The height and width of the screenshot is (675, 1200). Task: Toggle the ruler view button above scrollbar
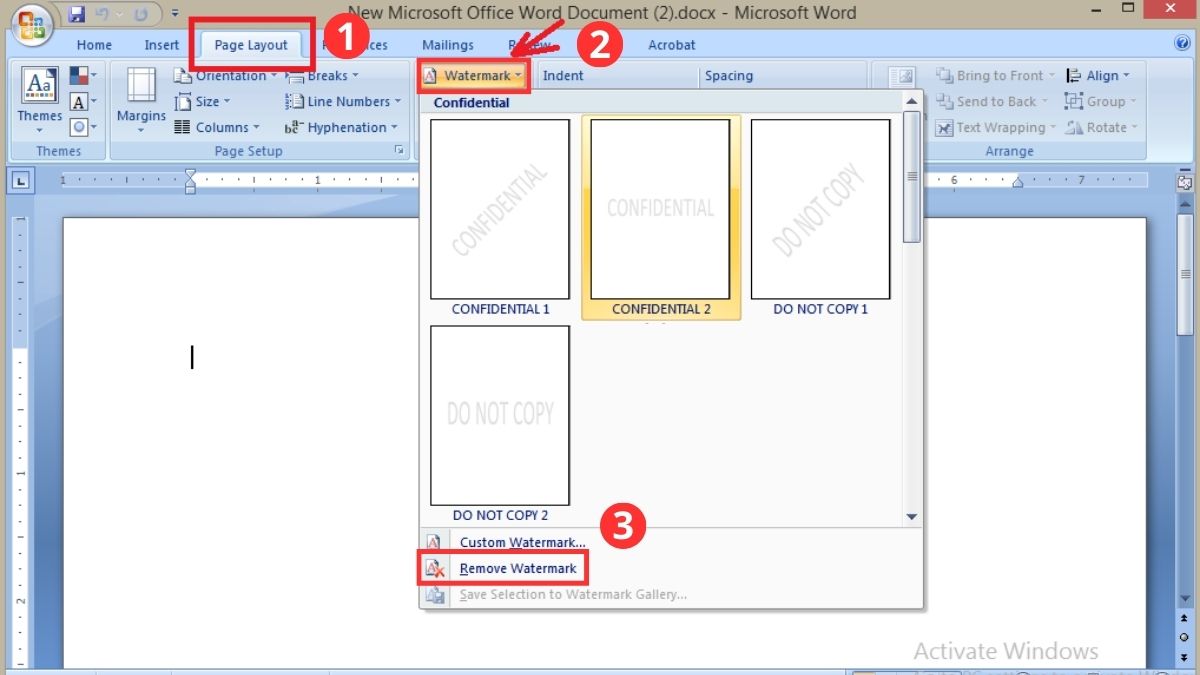[1185, 183]
